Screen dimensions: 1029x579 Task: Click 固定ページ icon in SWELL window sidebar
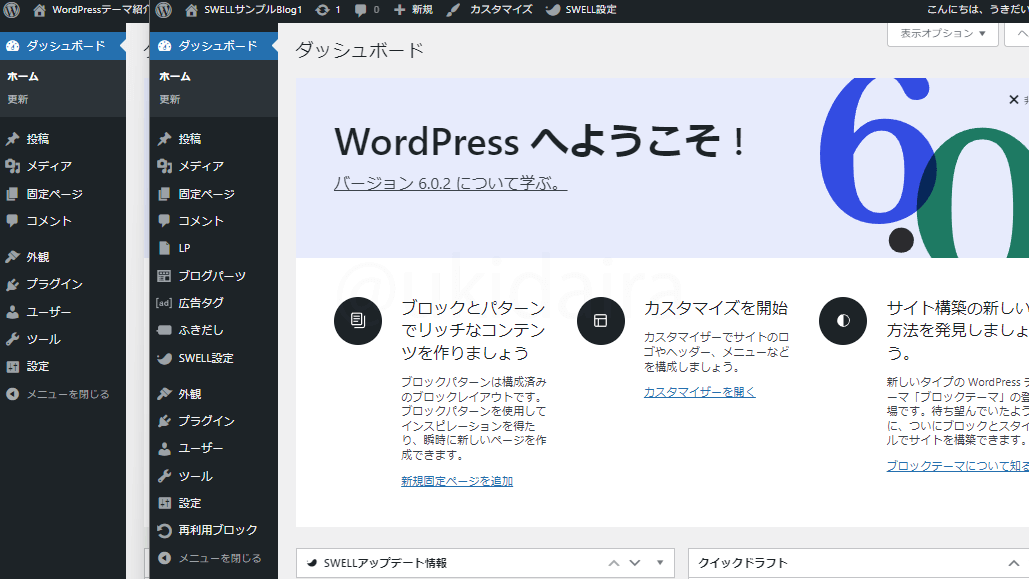164,194
